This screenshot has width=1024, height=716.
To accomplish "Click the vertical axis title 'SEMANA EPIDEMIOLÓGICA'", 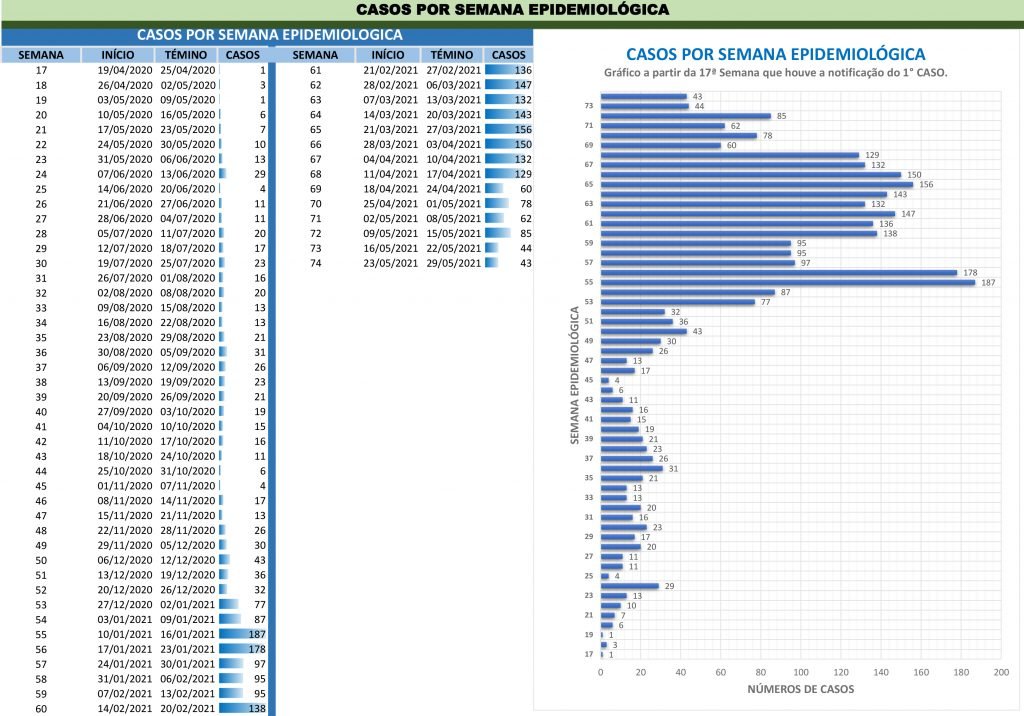I will [575, 376].
